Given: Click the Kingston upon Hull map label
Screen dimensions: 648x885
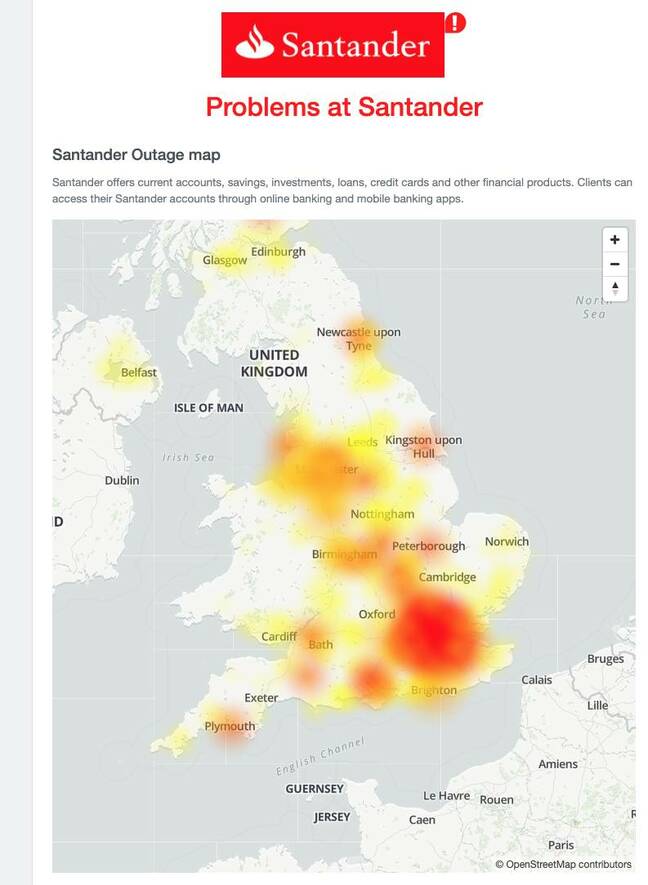Looking at the screenshot, I should tap(423, 446).
